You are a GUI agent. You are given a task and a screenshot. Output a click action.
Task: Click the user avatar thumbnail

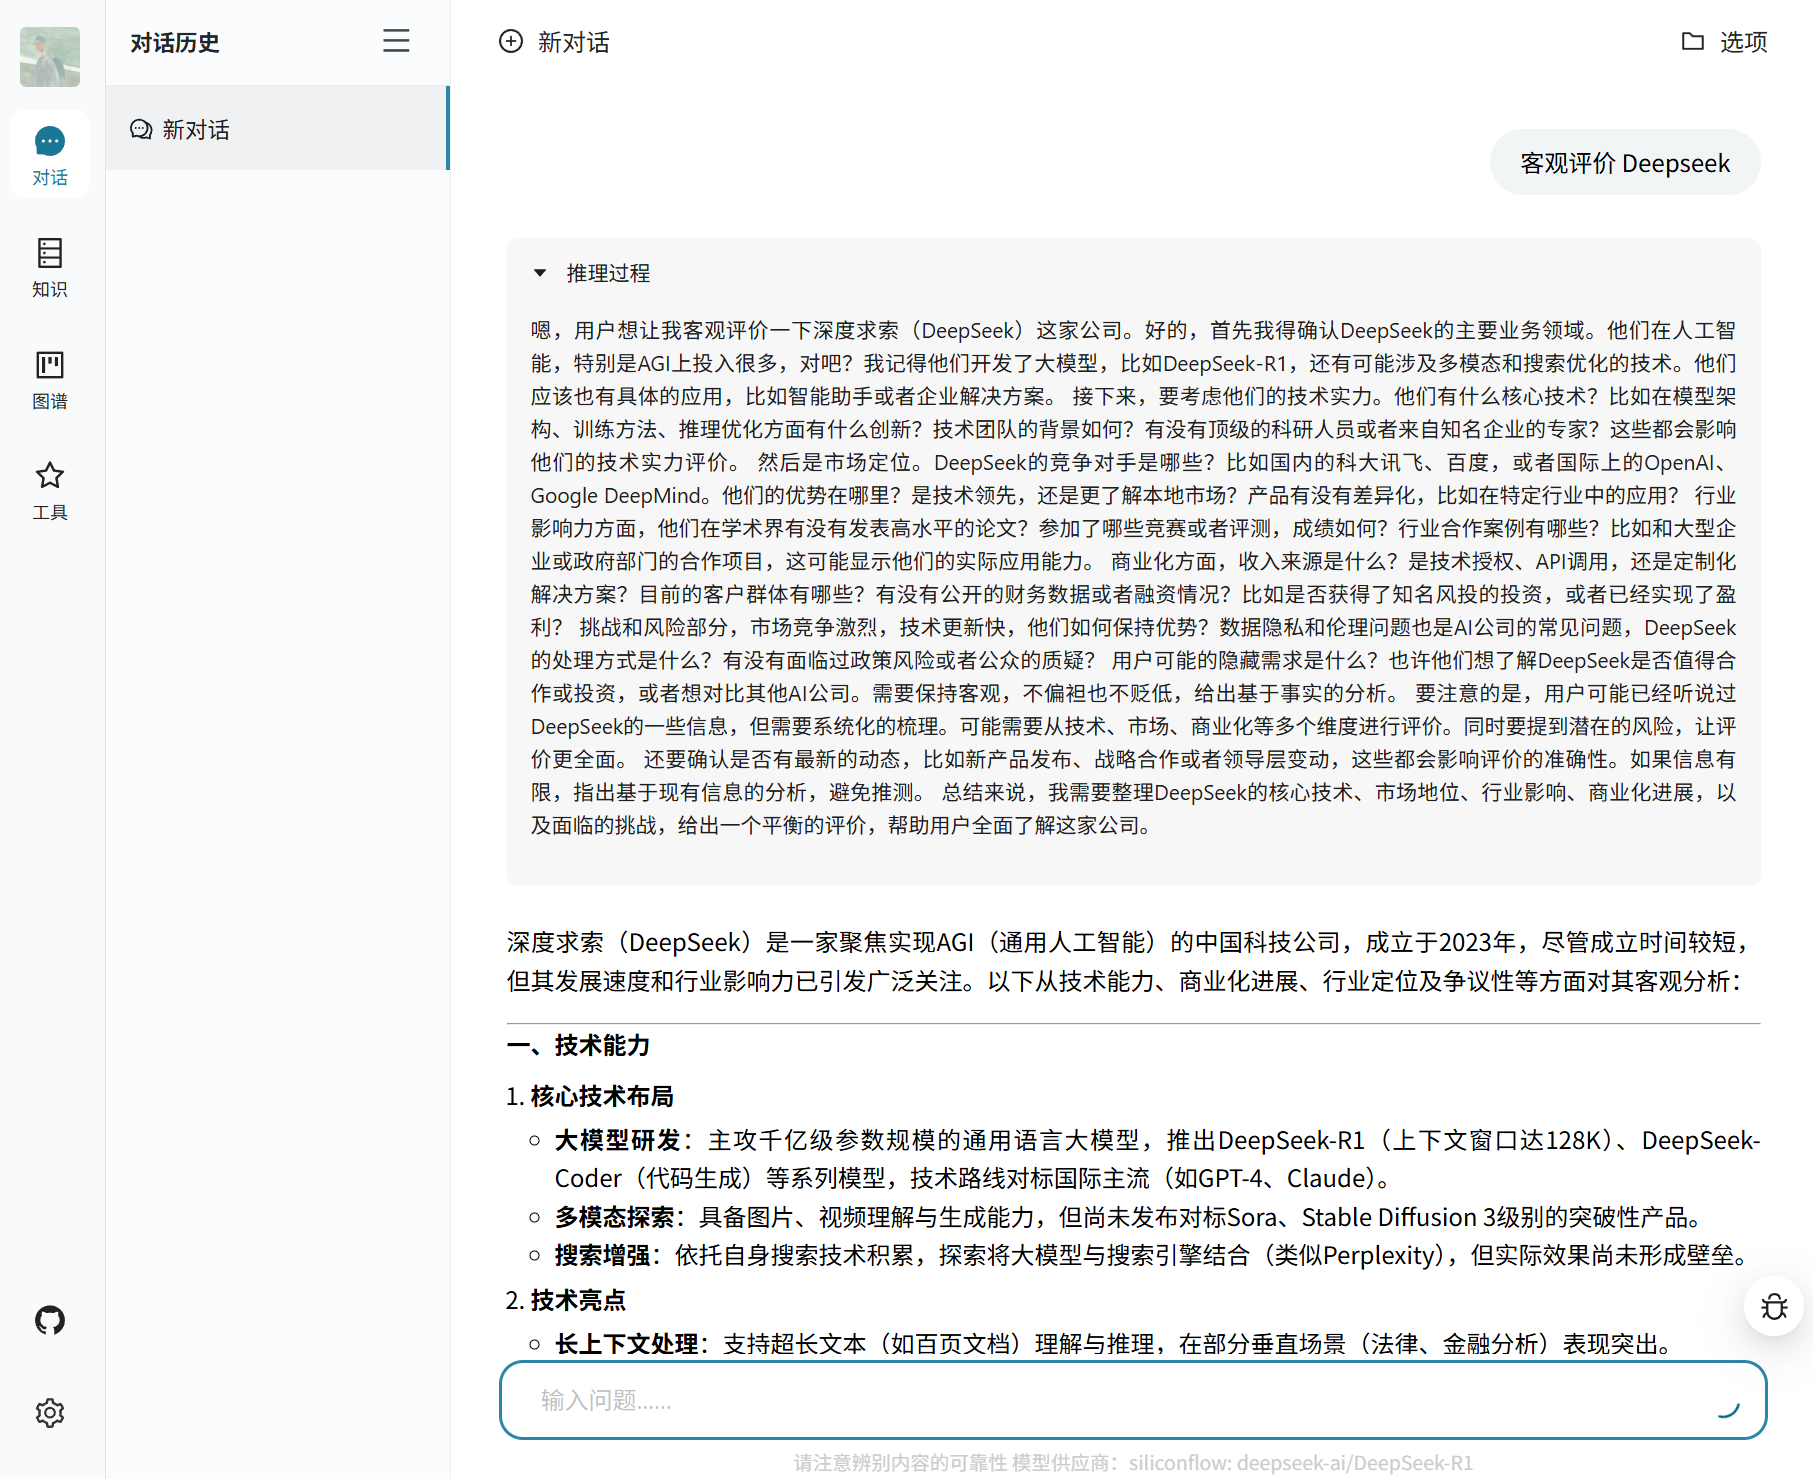50,57
